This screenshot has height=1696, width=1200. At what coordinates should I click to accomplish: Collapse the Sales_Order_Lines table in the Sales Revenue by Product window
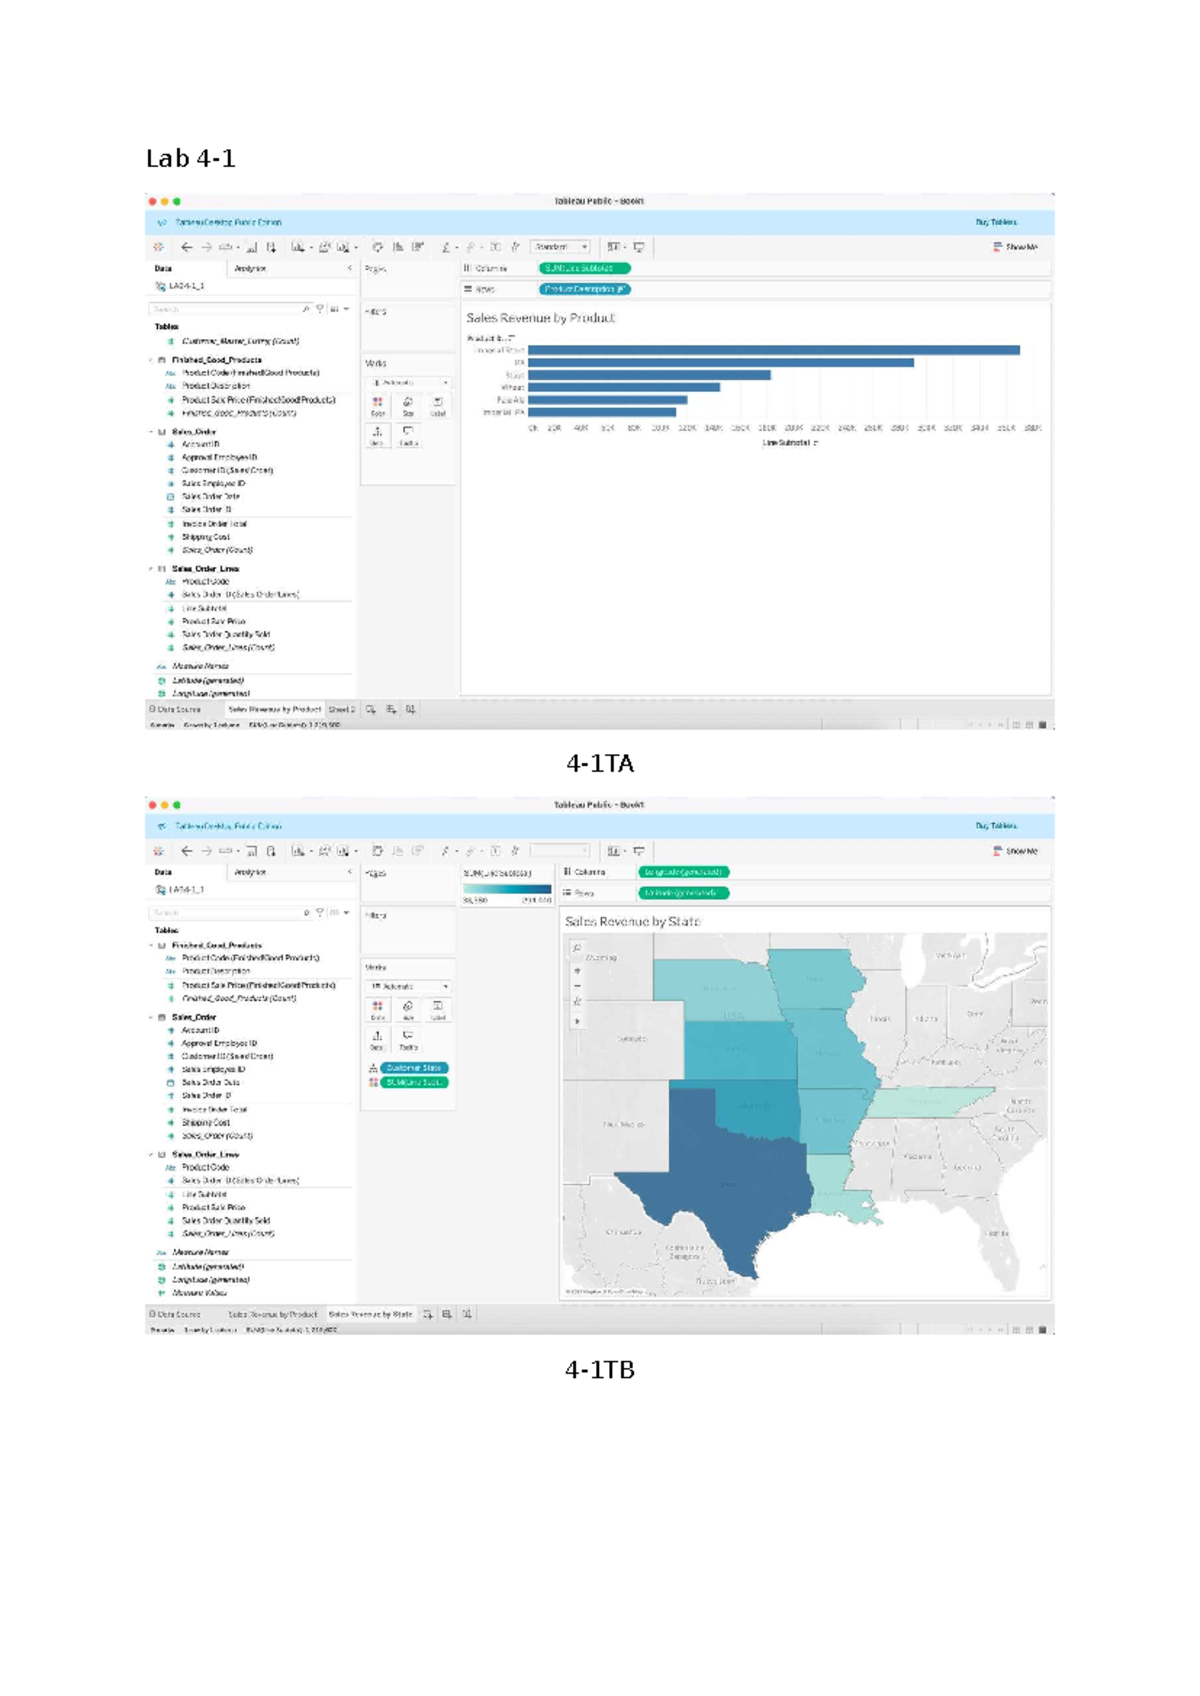pos(152,569)
